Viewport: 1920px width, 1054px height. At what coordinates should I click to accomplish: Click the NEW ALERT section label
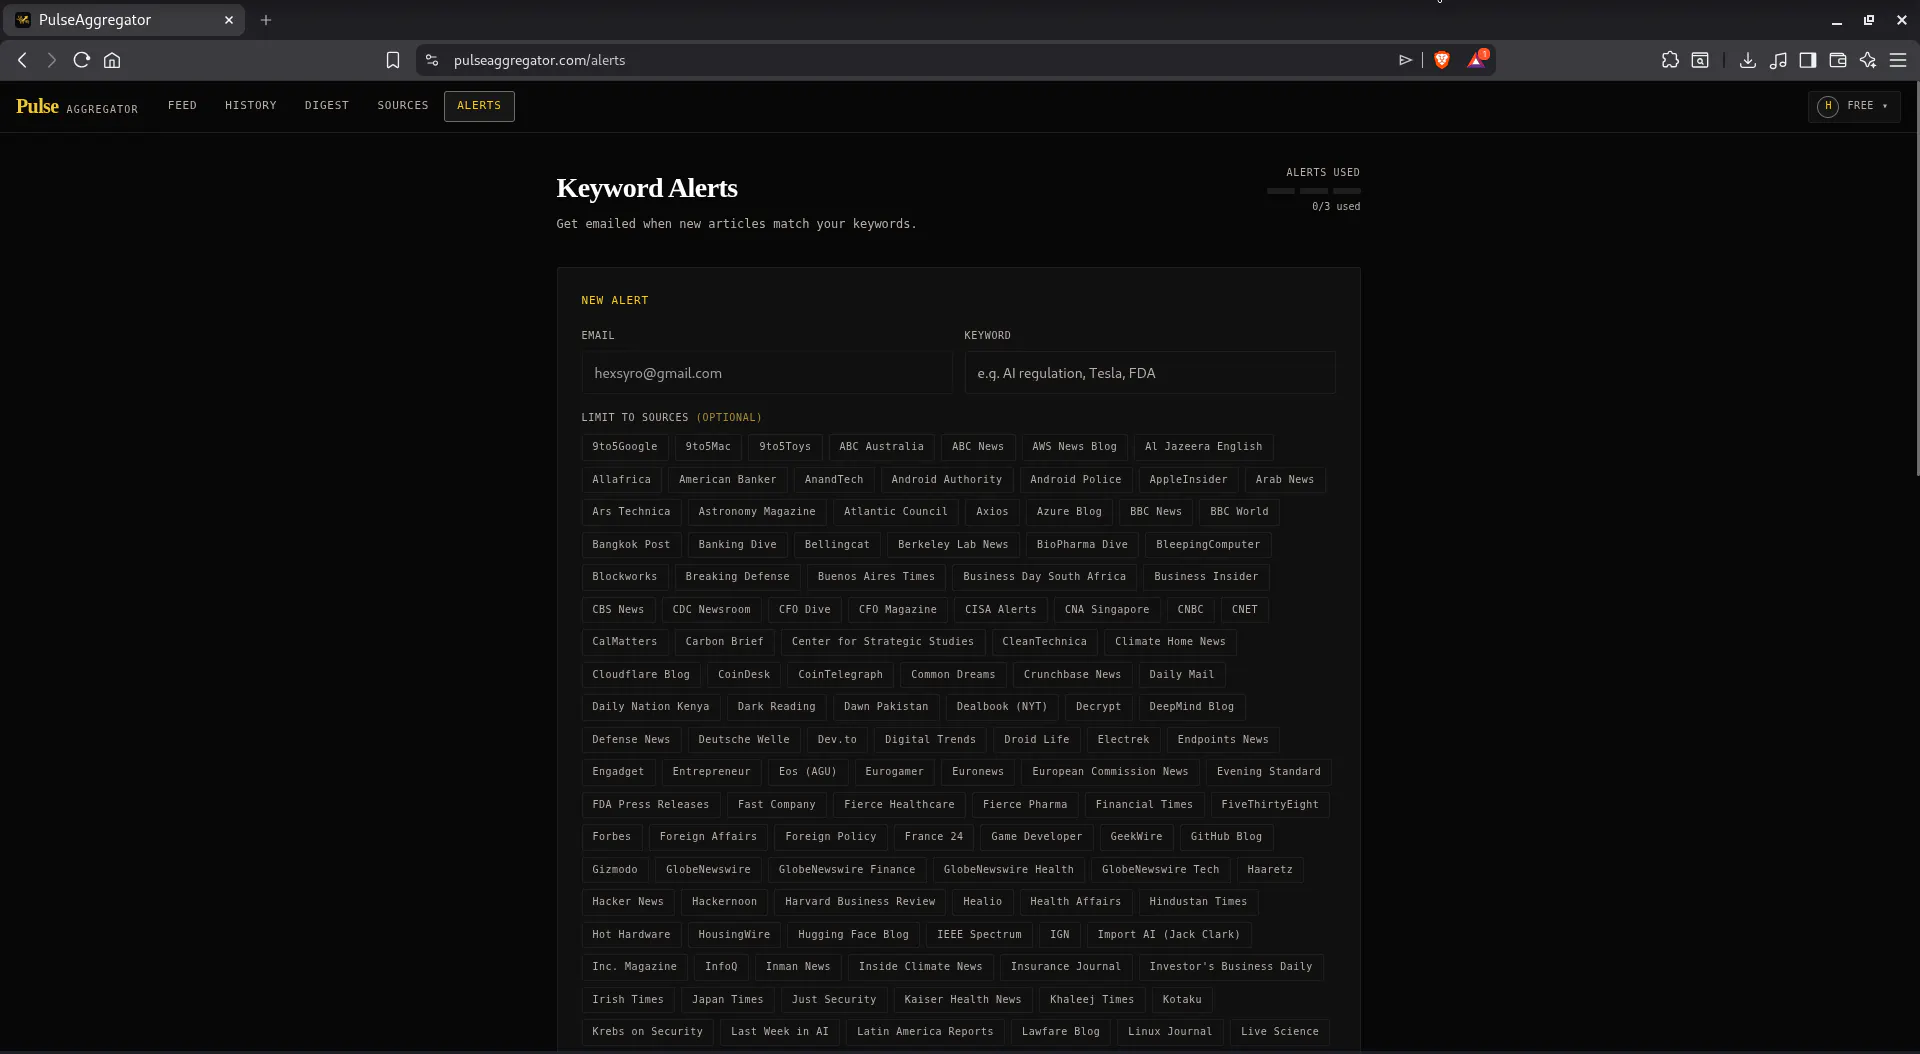pyautogui.click(x=615, y=301)
